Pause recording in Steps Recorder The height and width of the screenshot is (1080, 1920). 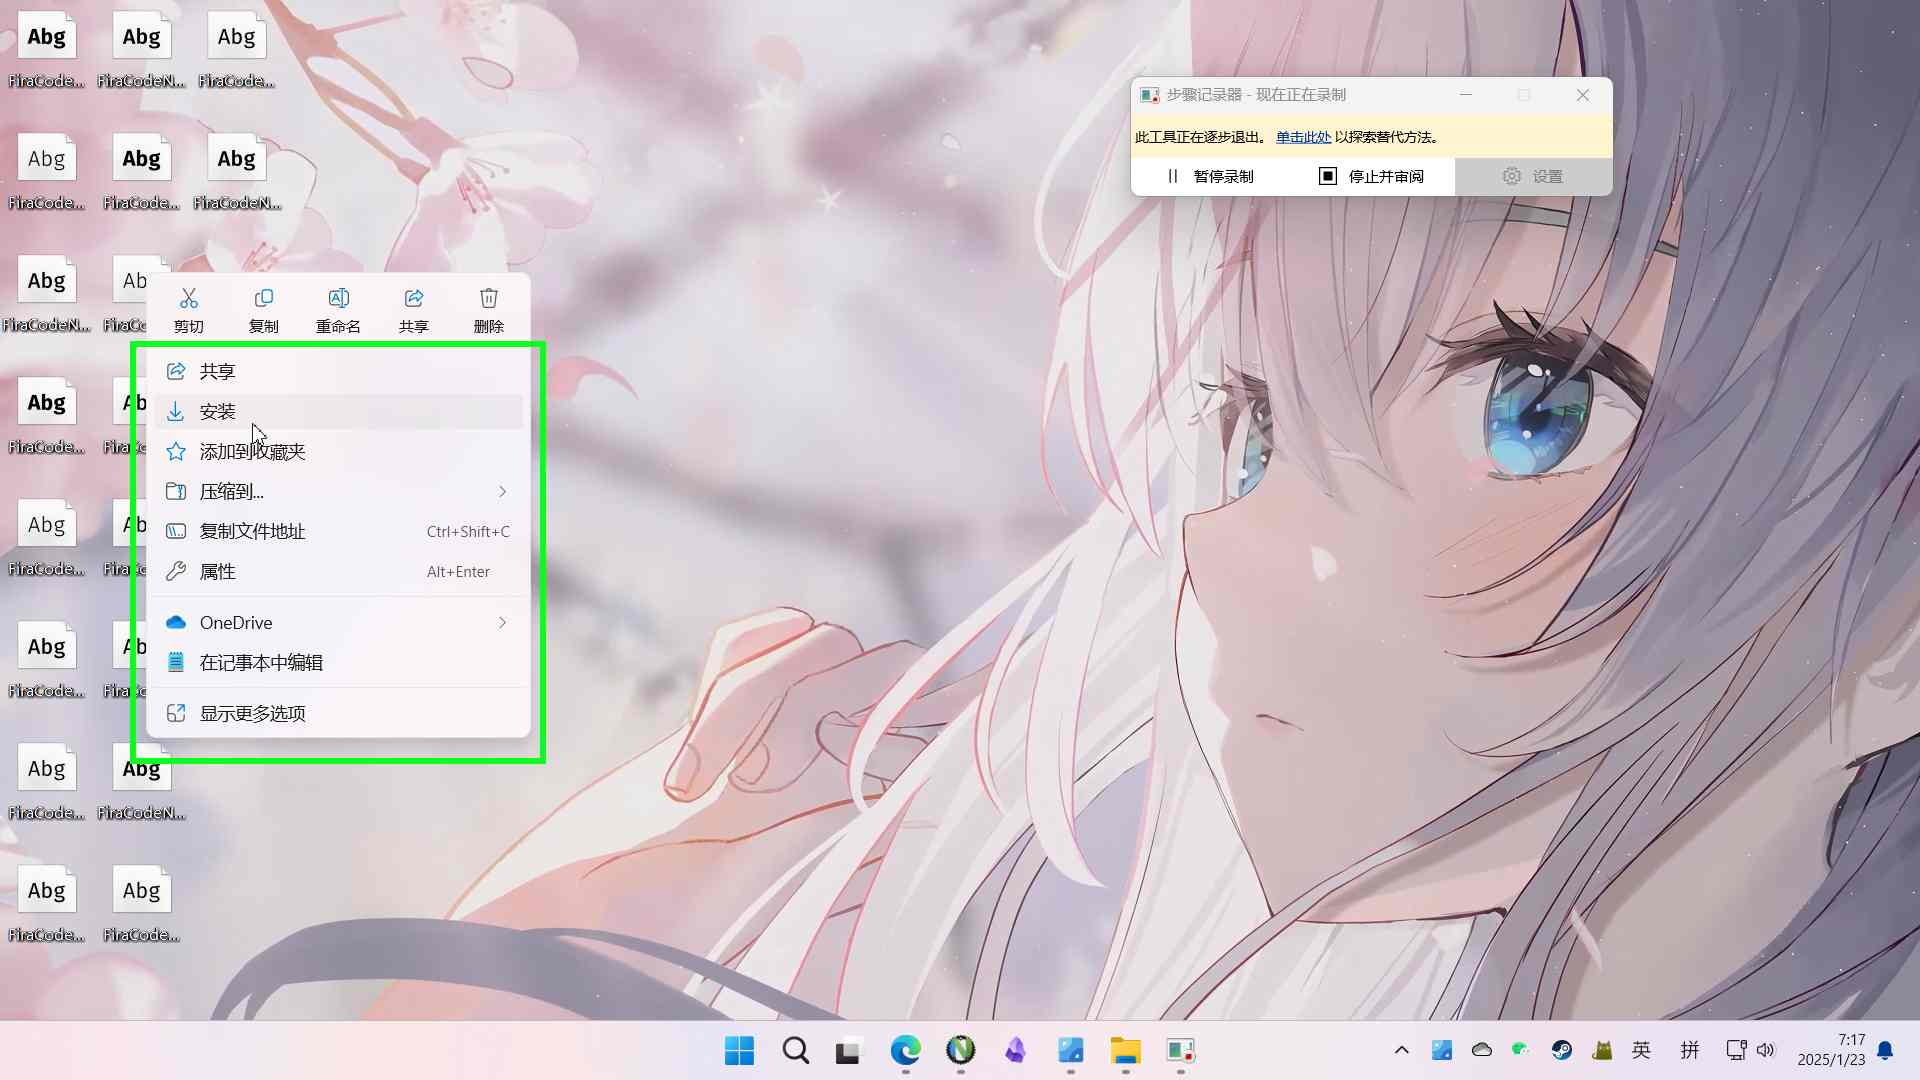point(1210,177)
